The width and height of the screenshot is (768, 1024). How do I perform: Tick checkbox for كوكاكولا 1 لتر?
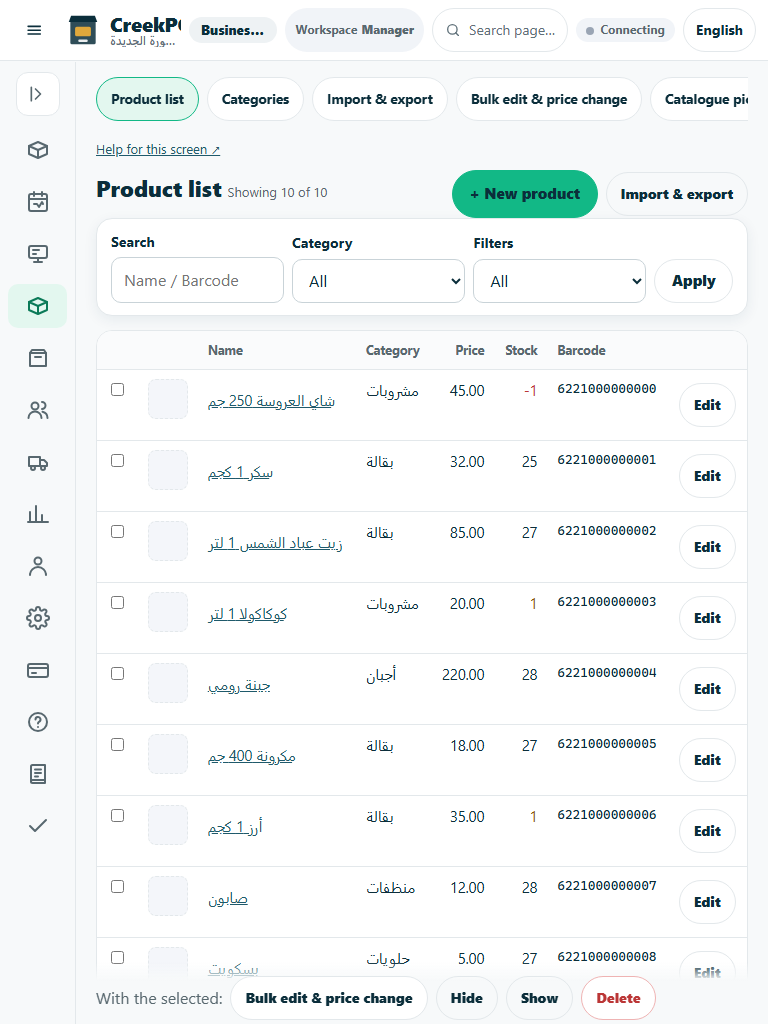(118, 602)
